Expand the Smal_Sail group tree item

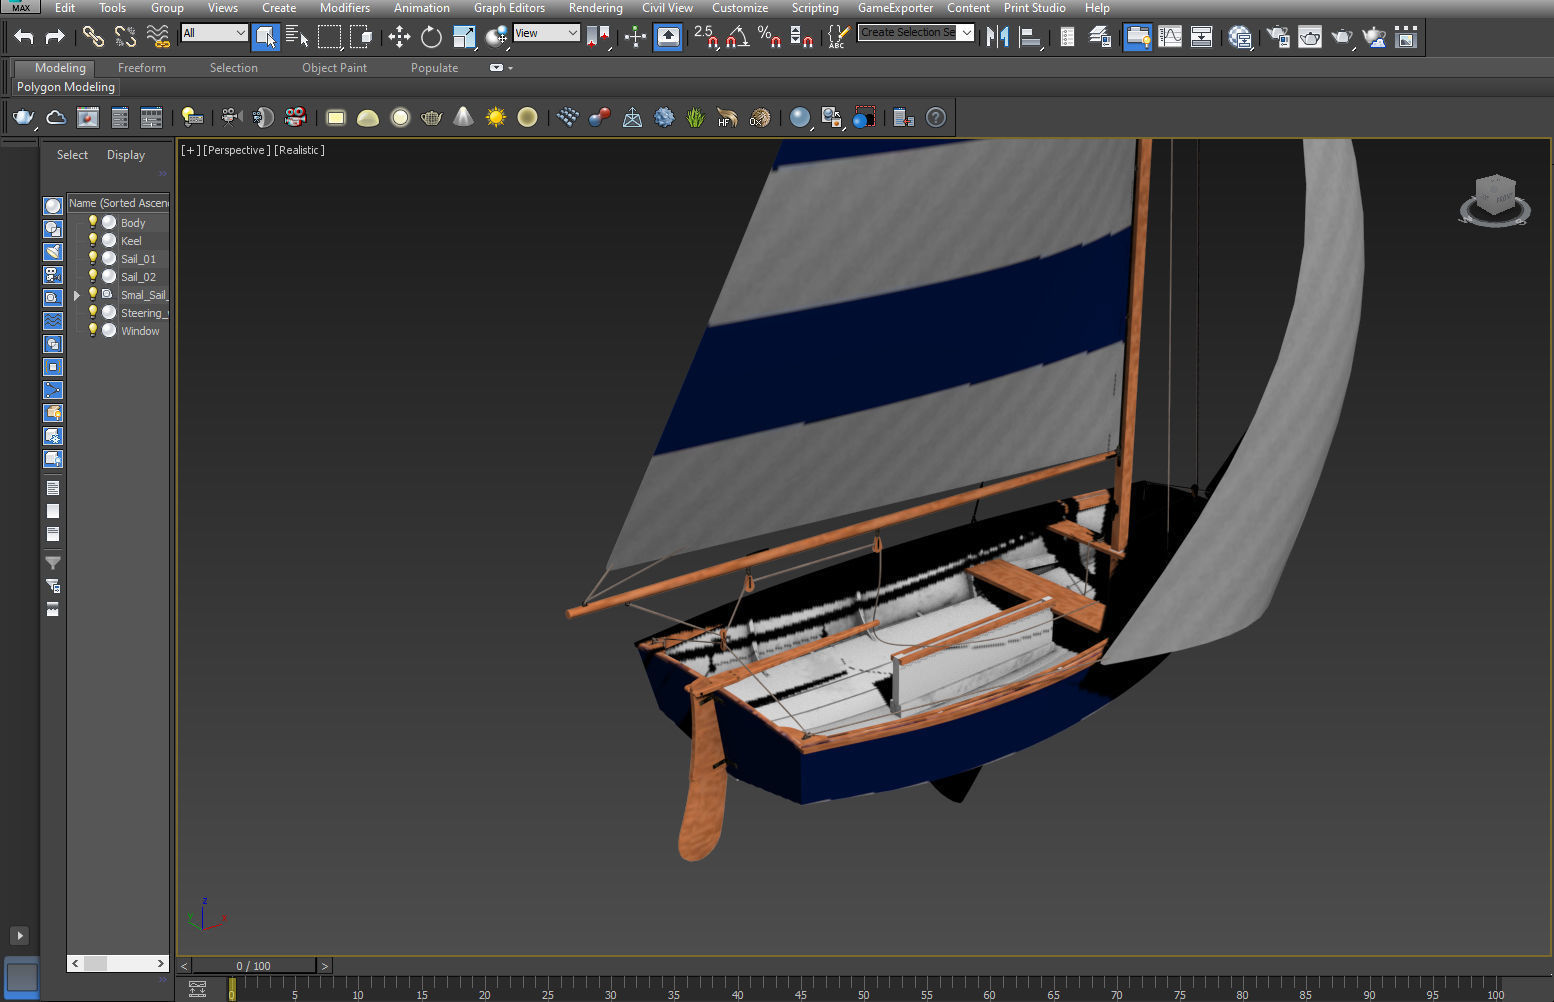77,295
